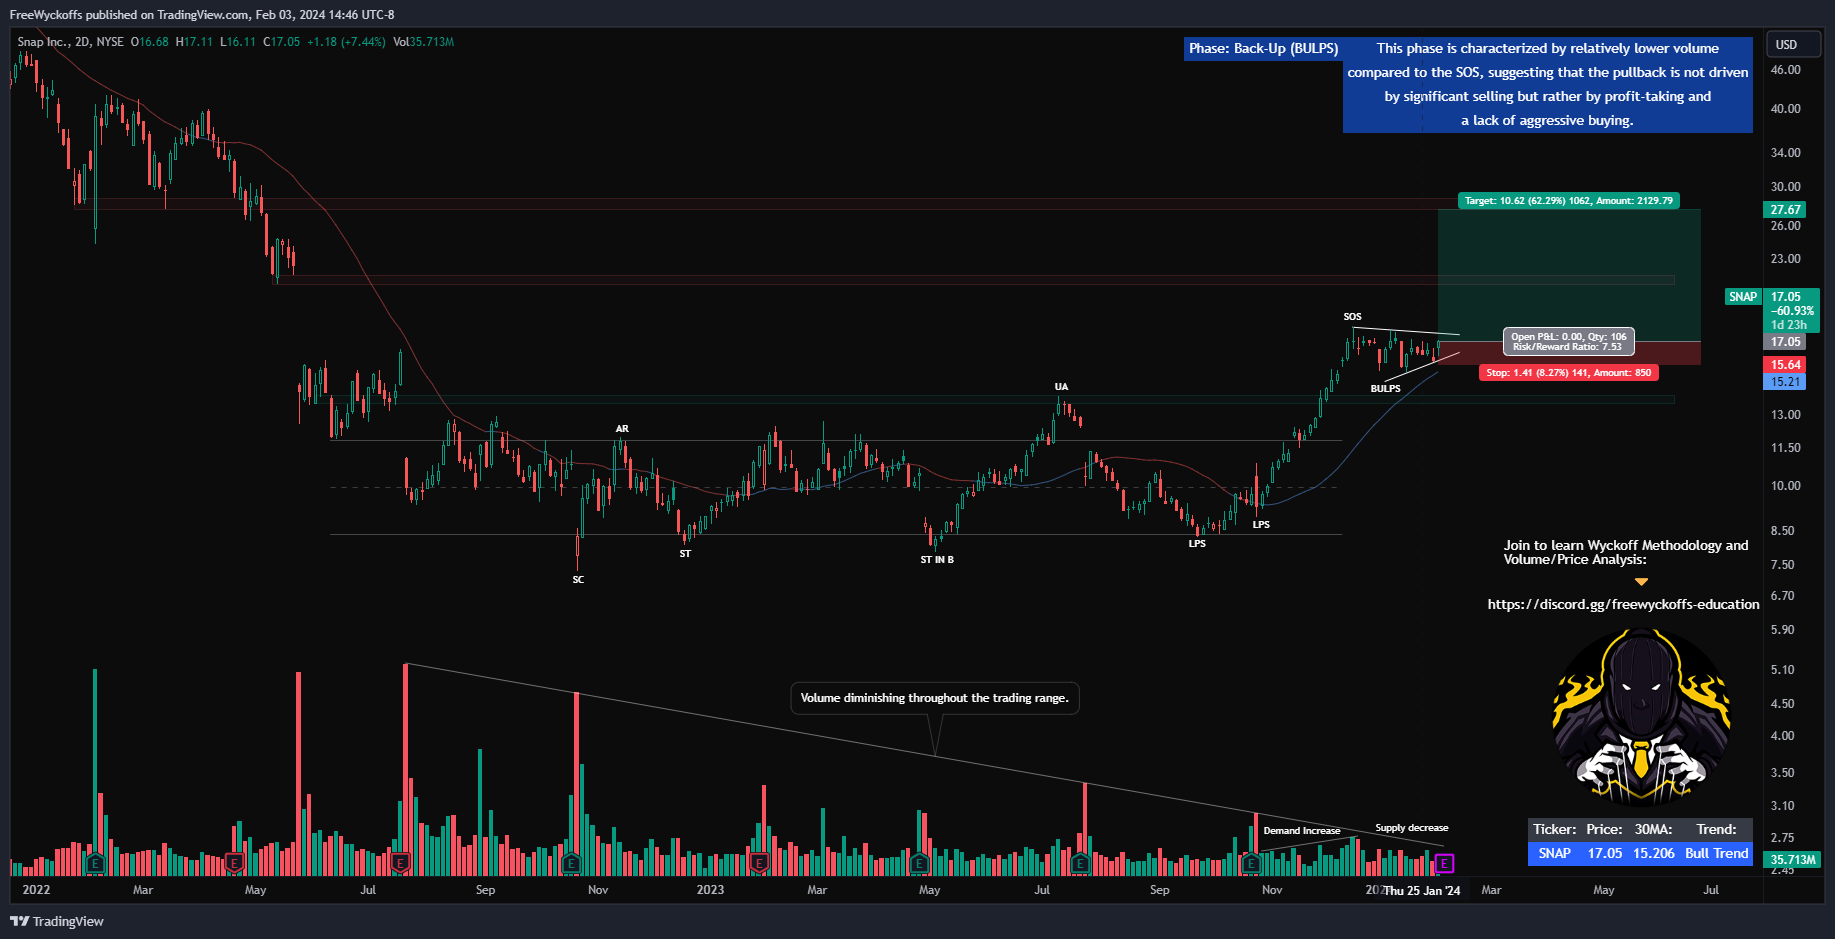Click the Snap Inc., 2D, NYSE title

pyautogui.click(x=70, y=42)
